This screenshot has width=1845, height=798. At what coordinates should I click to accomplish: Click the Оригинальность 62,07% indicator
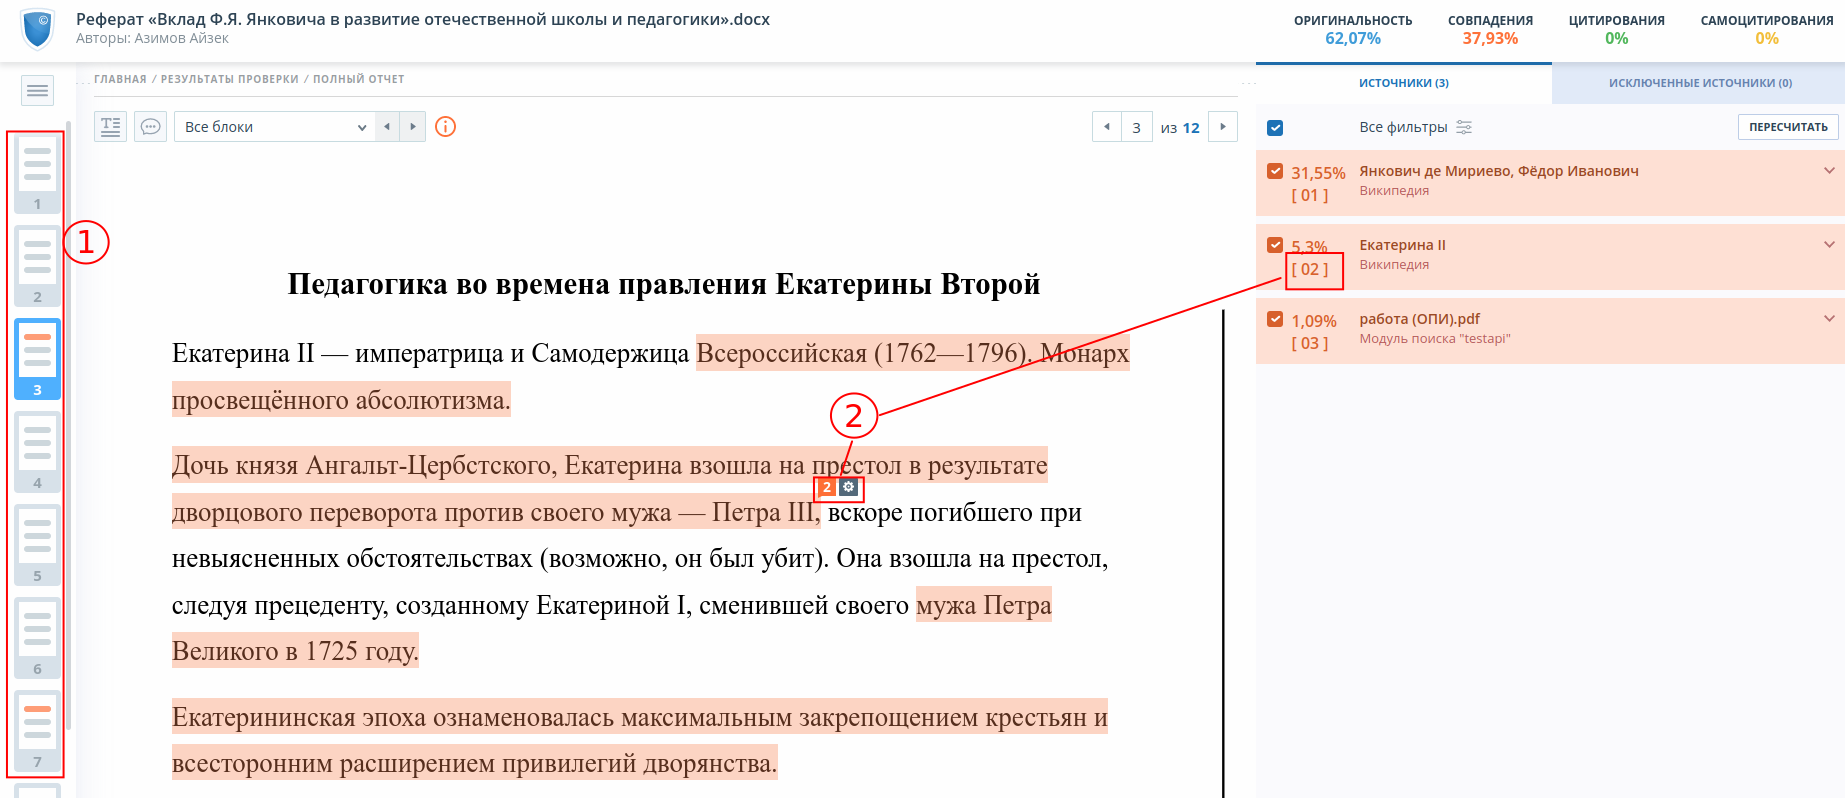(x=1353, y=30)
